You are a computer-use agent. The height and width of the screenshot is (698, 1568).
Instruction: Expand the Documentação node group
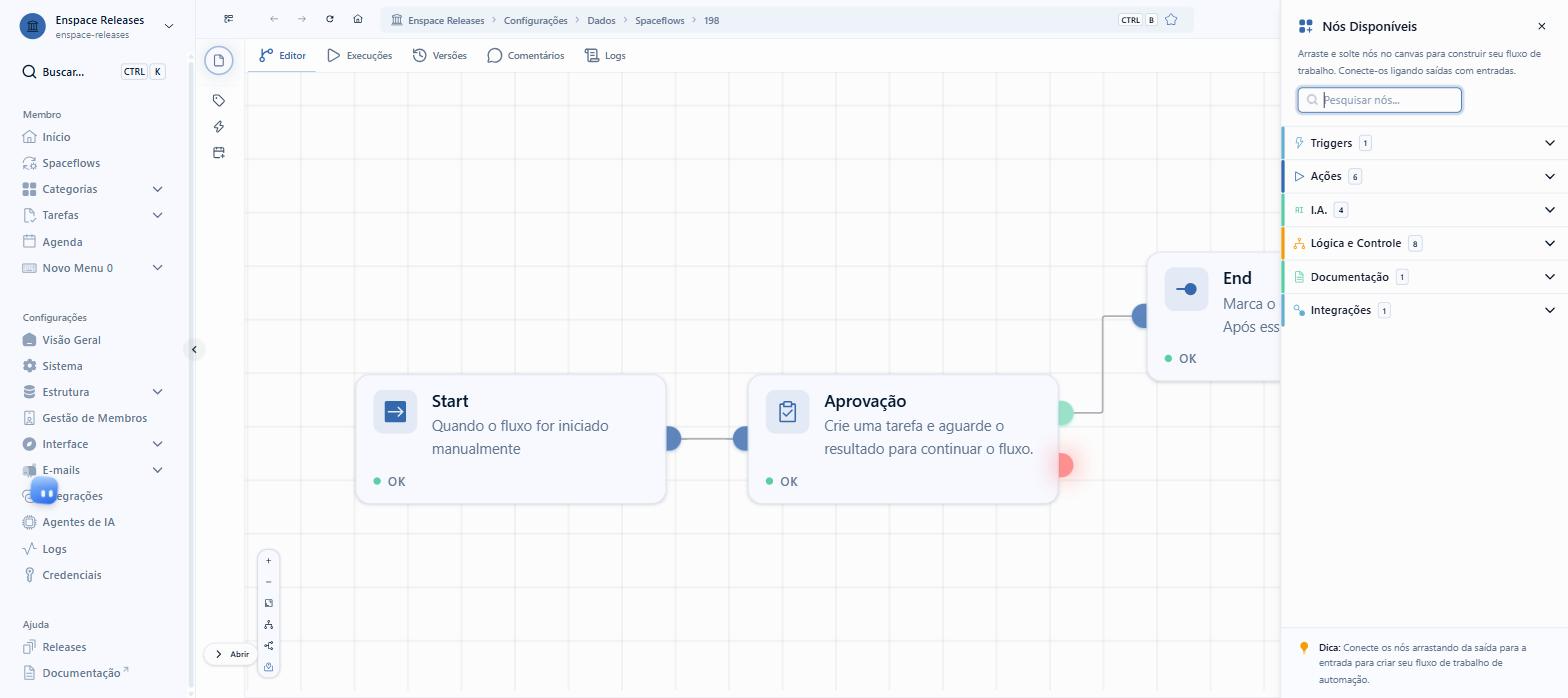[x=1424, y=277]
